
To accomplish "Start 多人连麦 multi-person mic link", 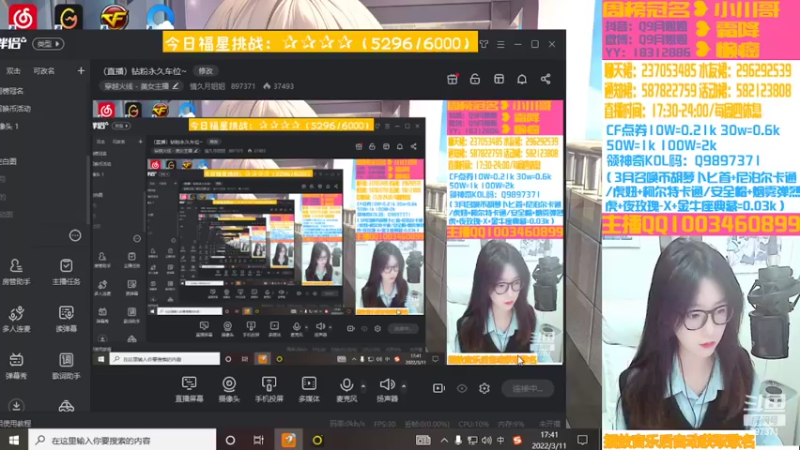I will pos(16,318).
